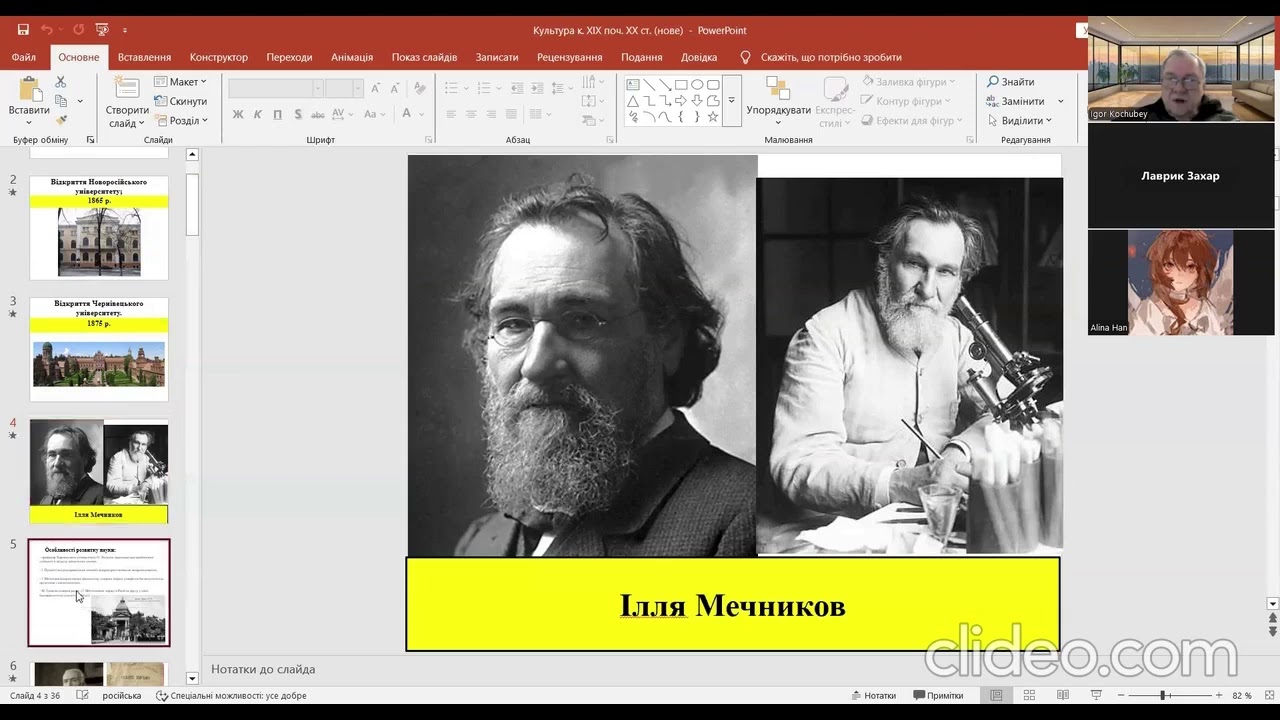The image size is (1280, 720).
Task: Choose the rectangle shape
Action: coord(681,85)
